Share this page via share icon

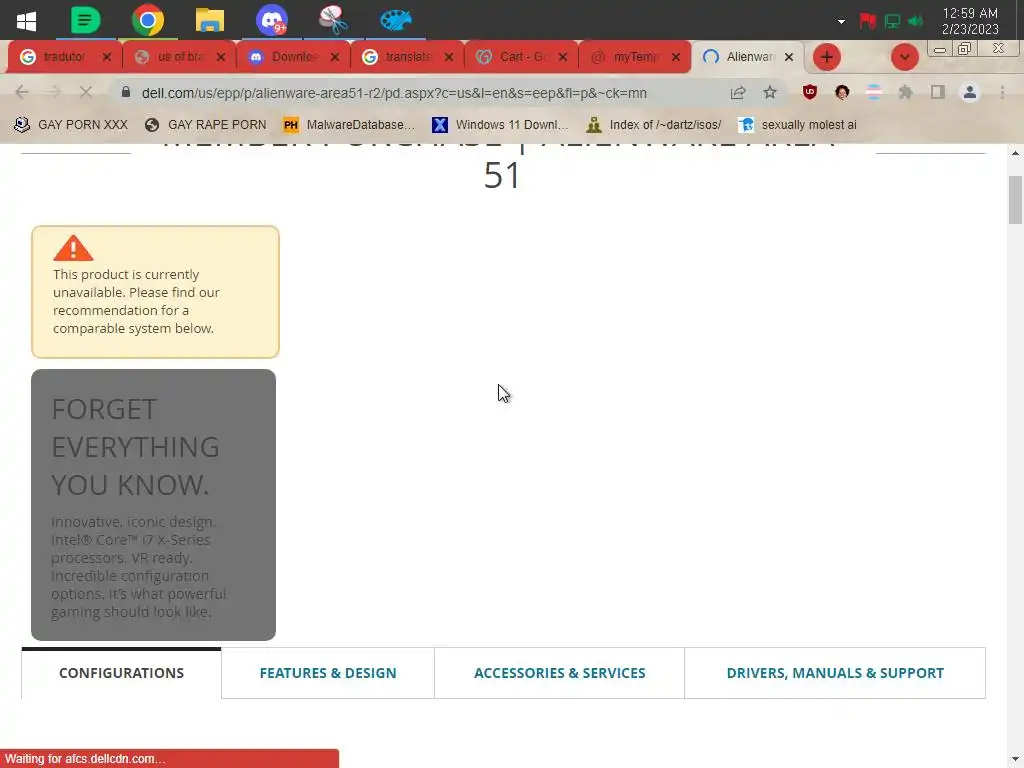pyautogui.click(x=738, y=92)
